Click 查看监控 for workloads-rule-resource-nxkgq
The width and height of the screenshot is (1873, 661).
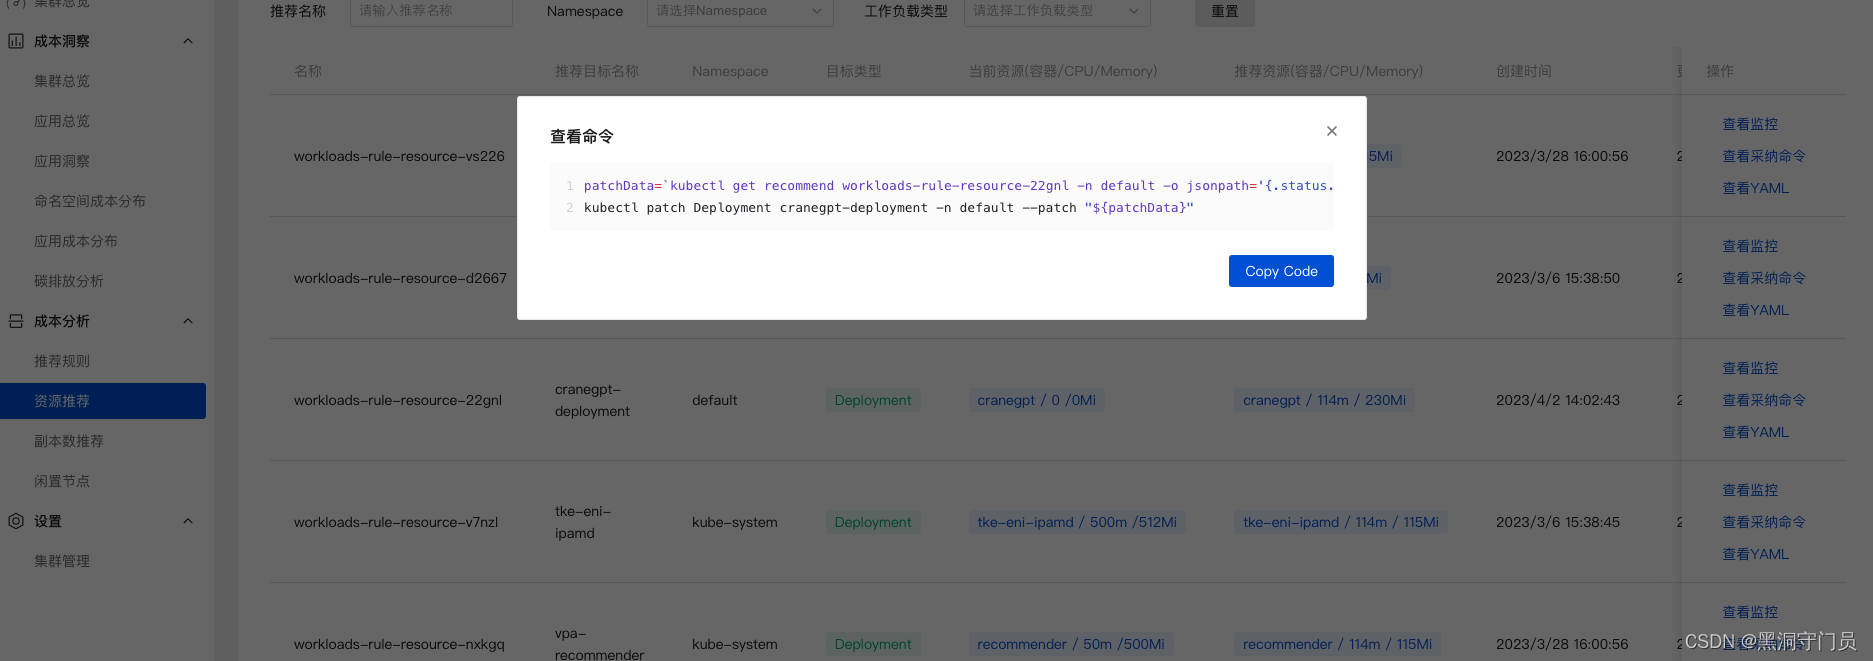pyautogui.click(x=1750, y=612)
